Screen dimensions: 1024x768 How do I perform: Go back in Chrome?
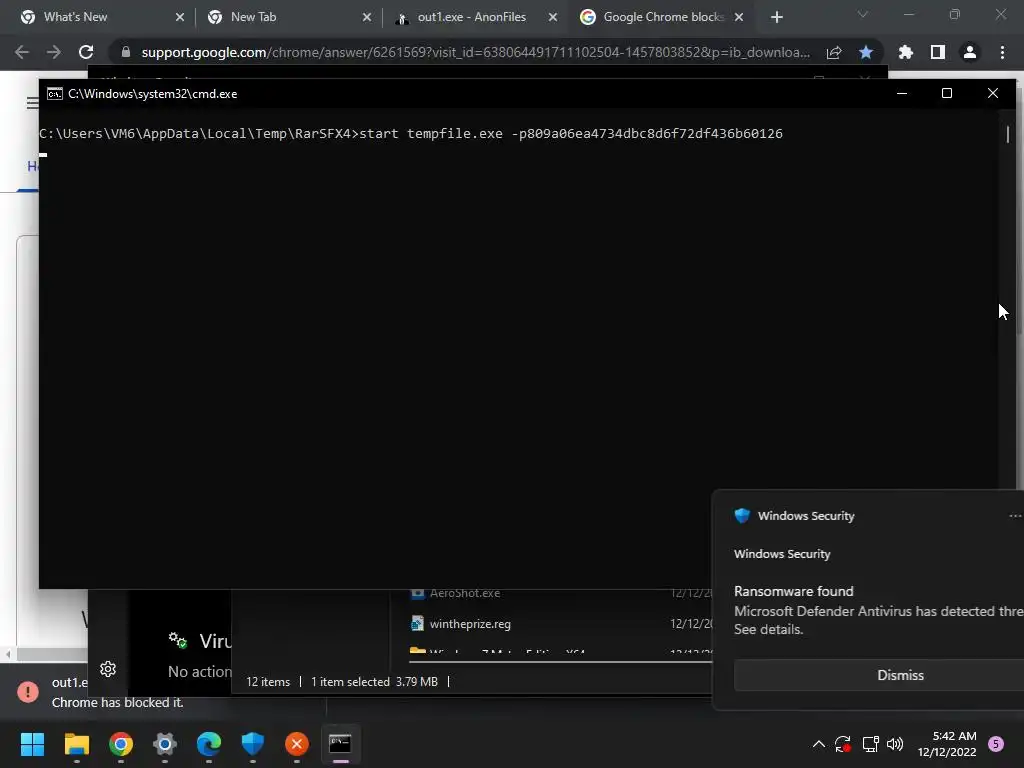tap(22, 52)
